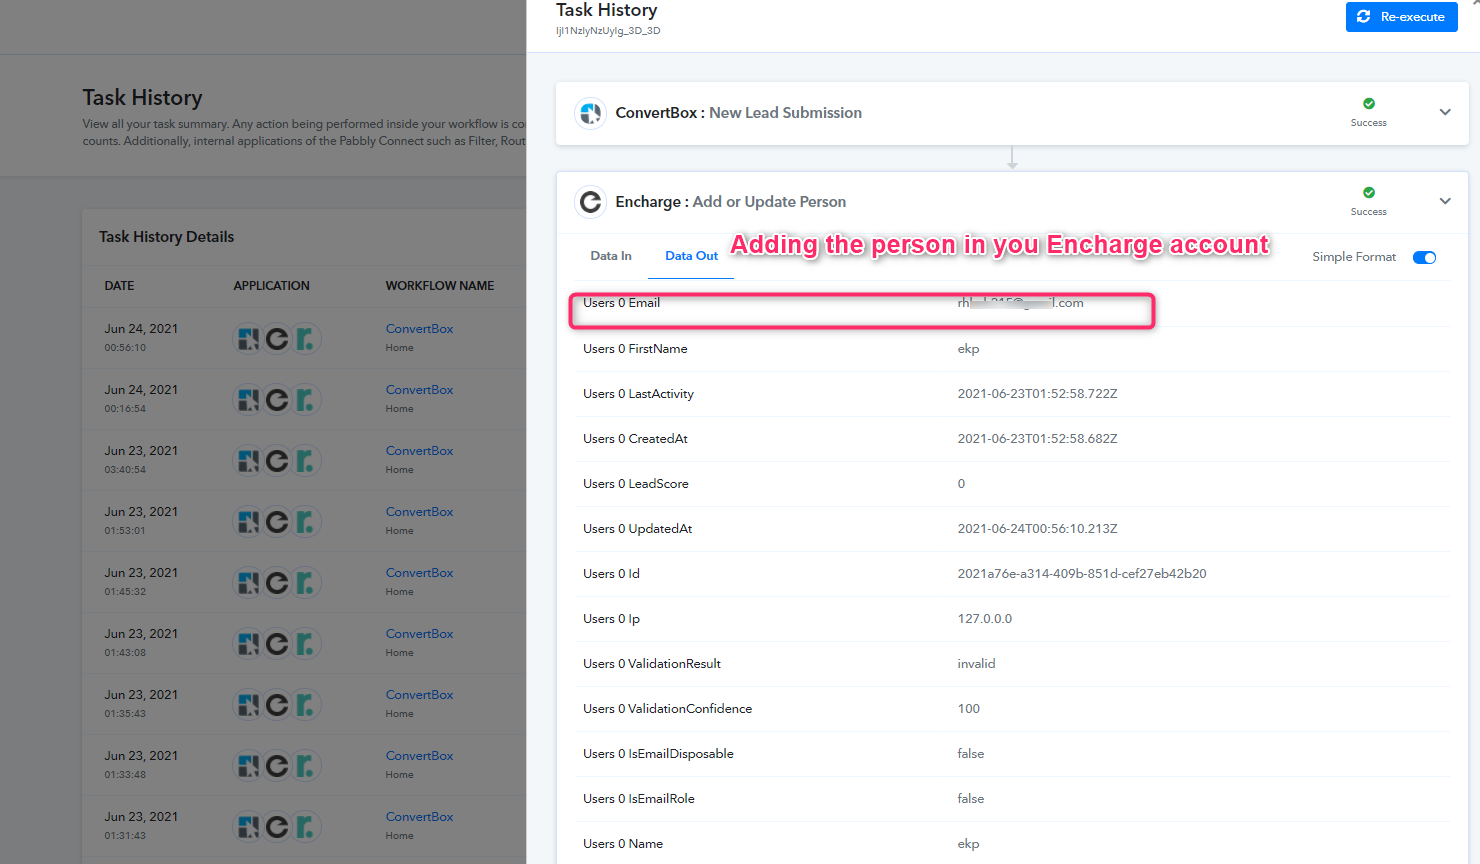Click the DATE column header
The width and height of the screenshot is (1480, 864).
[x=119, y=286]
